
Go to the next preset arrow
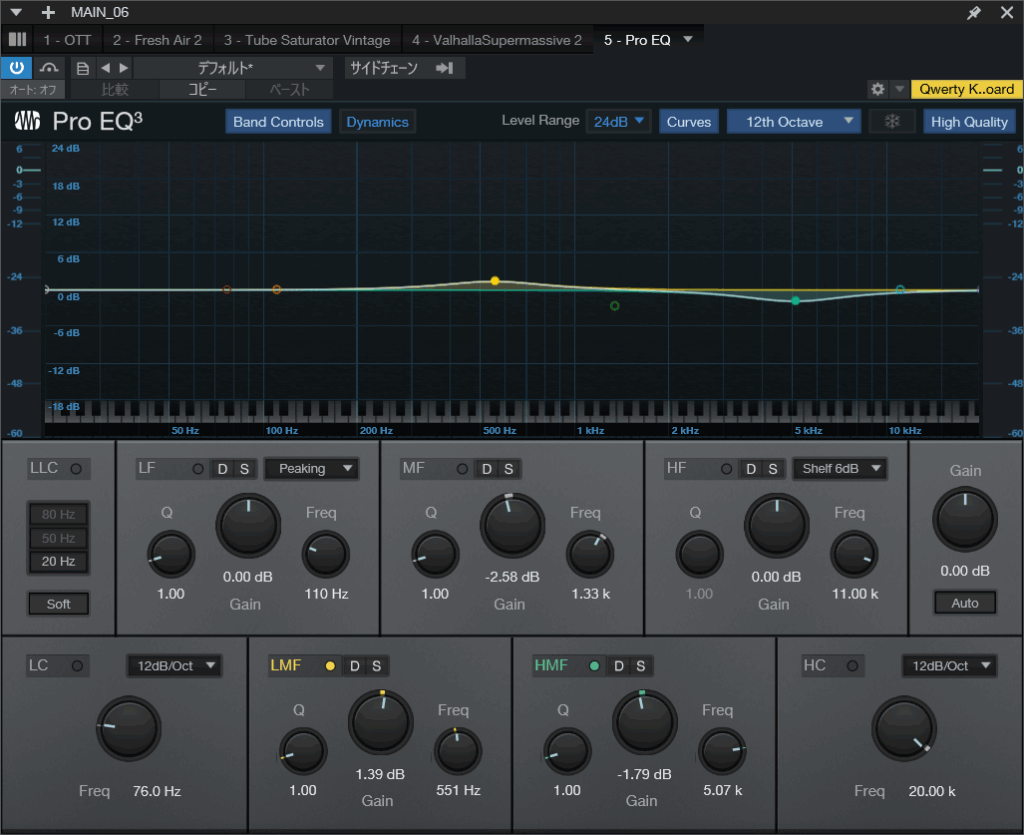123,68
